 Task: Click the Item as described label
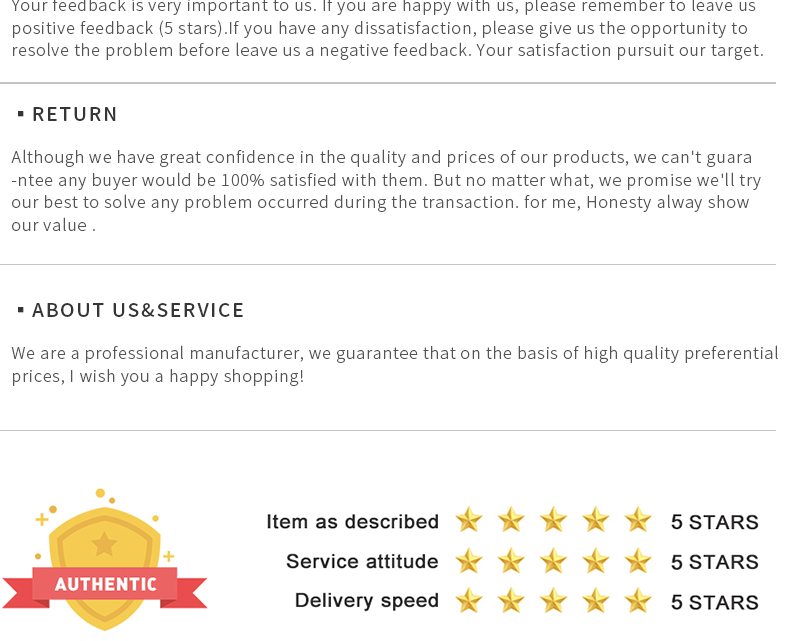pos(353,522)
